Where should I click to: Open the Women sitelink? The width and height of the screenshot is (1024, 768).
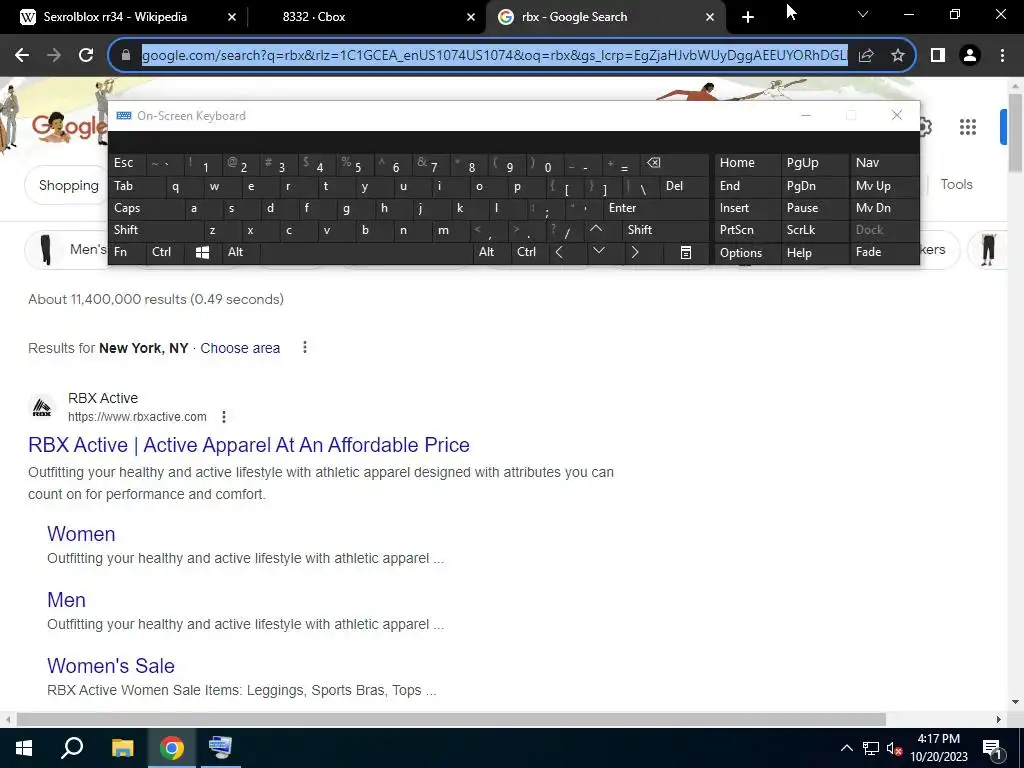(81, 534)
